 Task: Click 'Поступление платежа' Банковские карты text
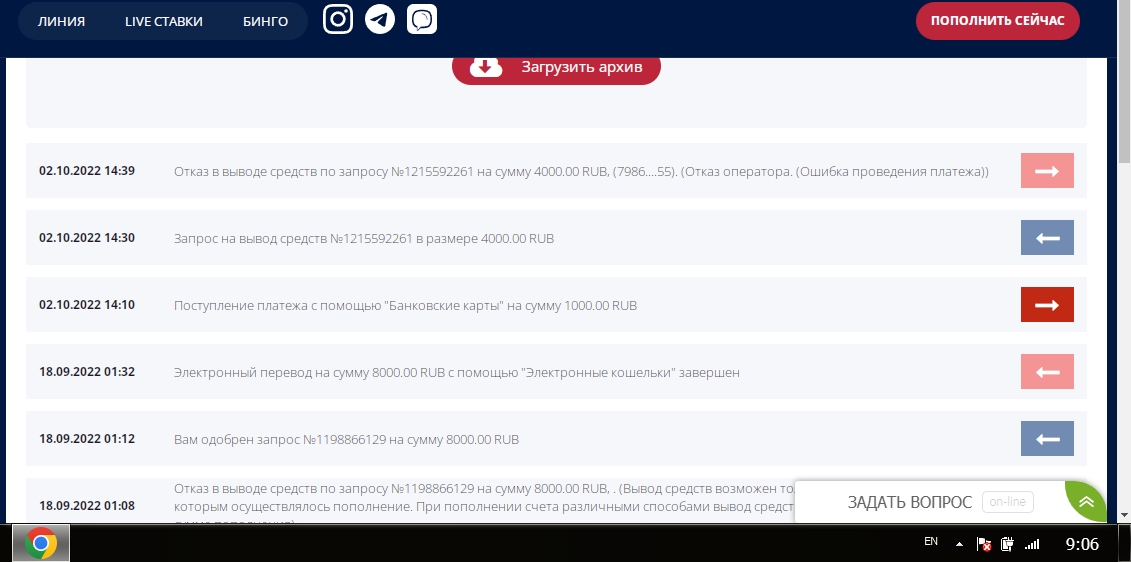point(405,305)
